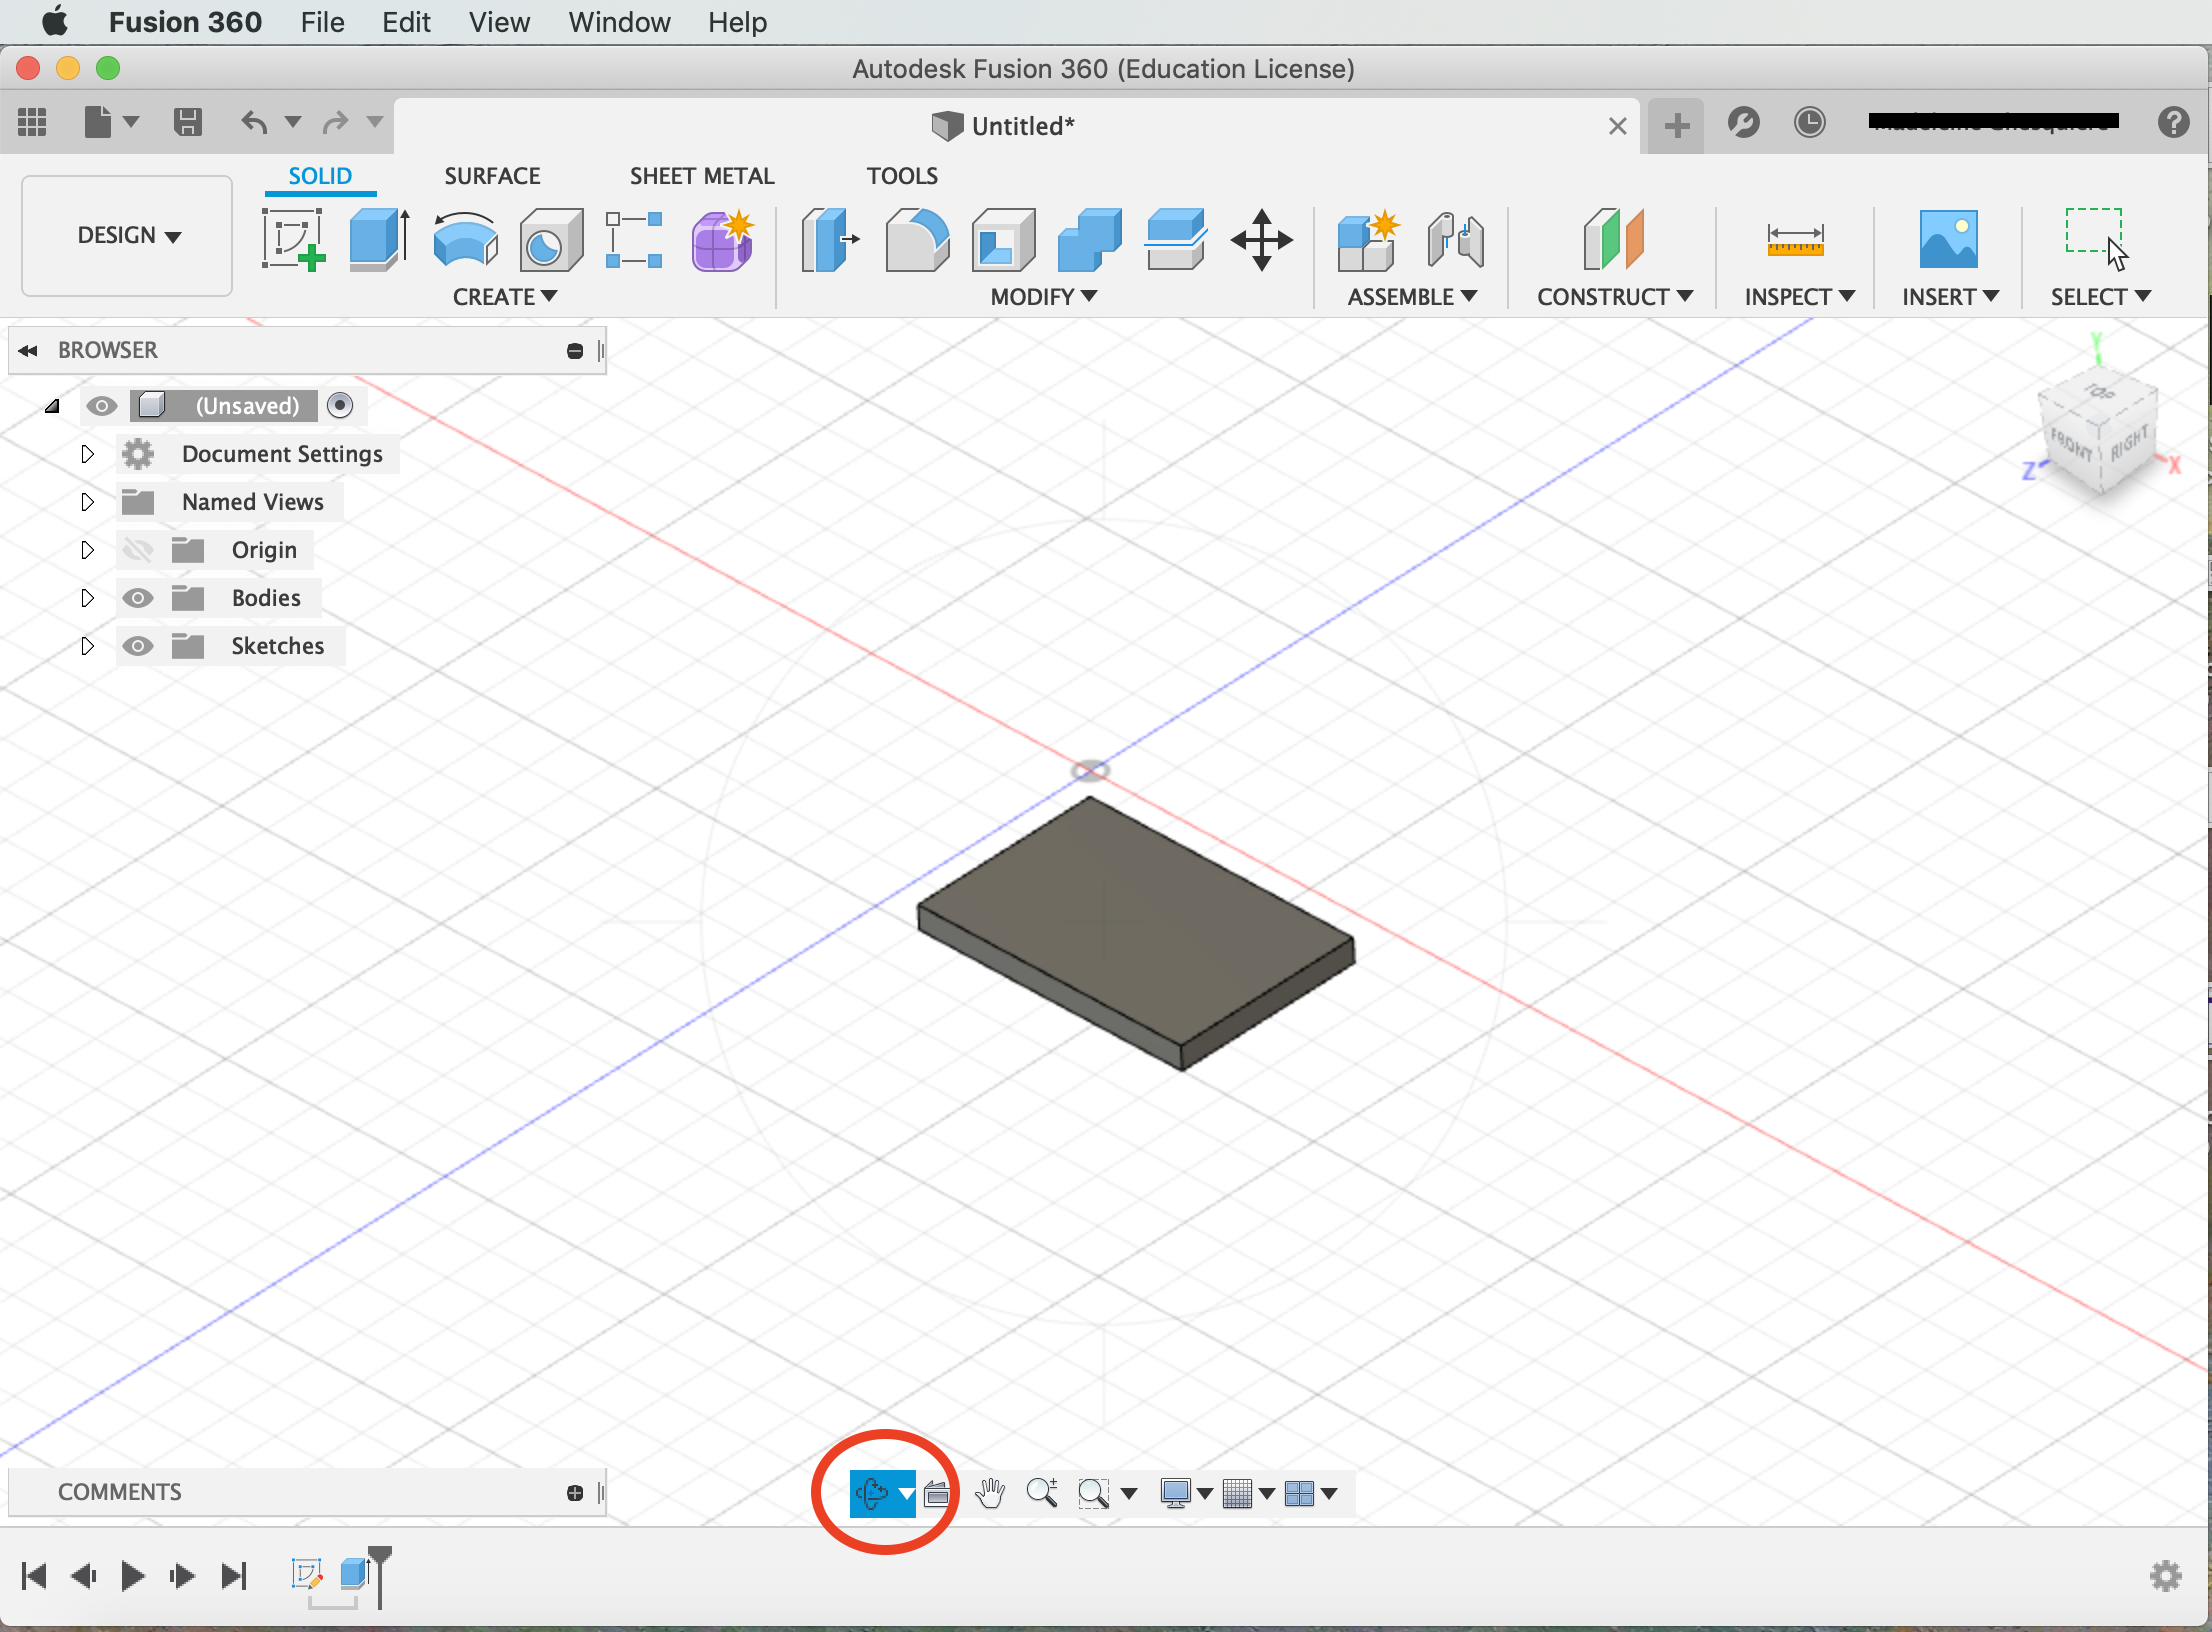Image resolution: width=2212 pixels, height=1632 pixels.
Task: Open the Window menu in menu bar
Action: (619, 22)
